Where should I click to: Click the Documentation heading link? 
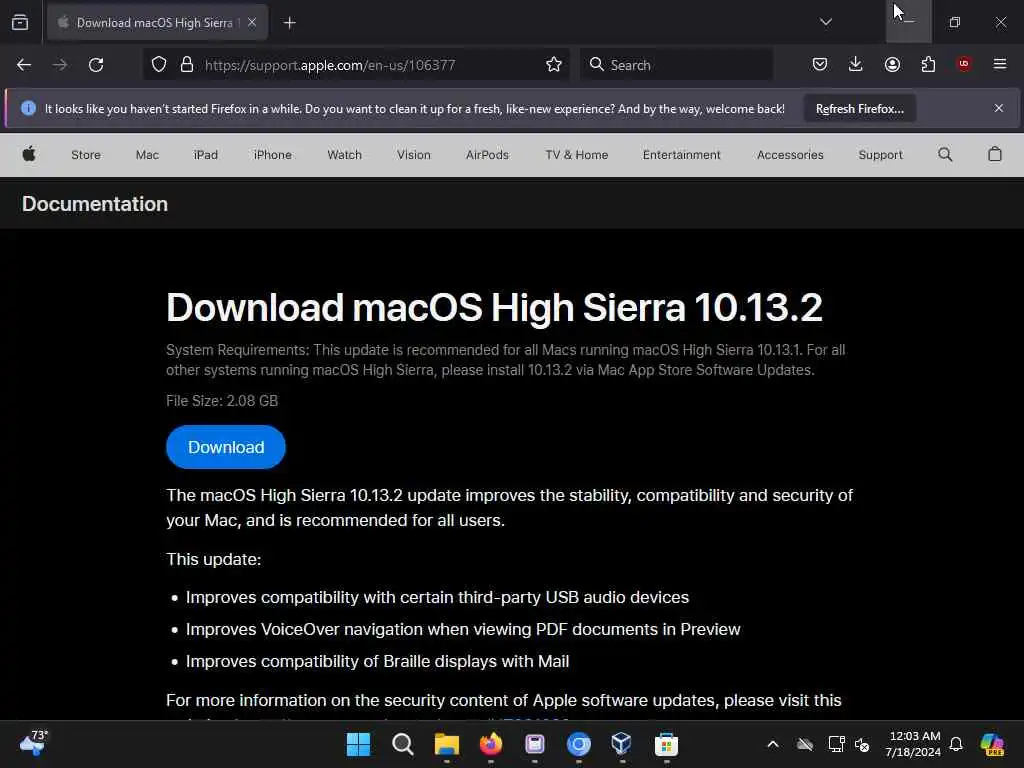point(95,204)
